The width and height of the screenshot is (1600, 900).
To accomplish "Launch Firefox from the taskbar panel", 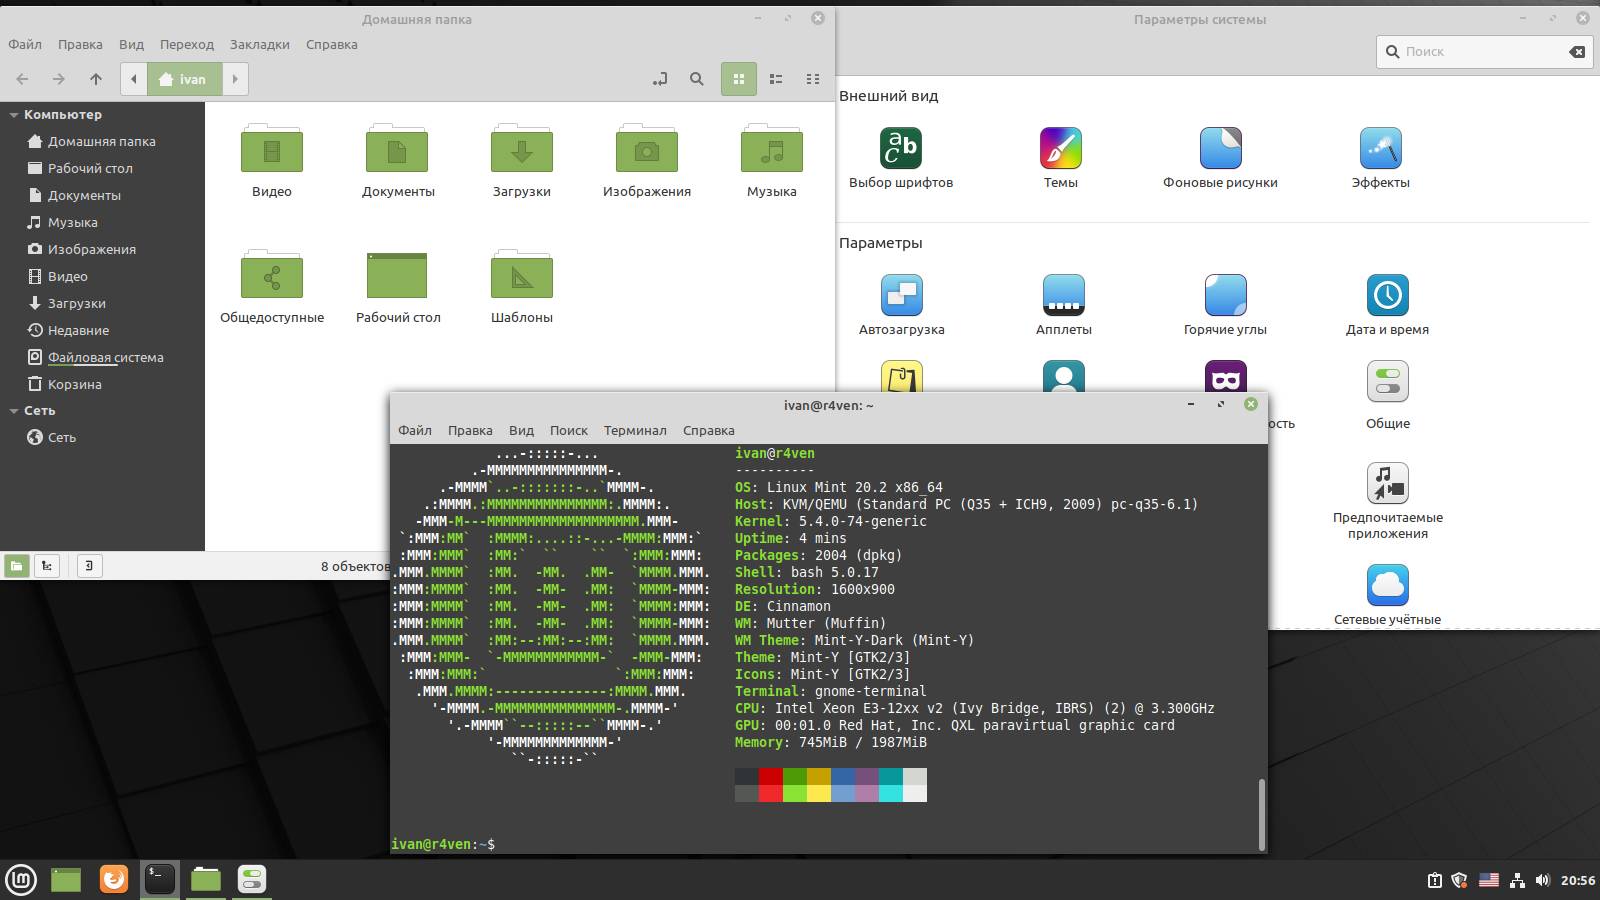I will 114,879.
